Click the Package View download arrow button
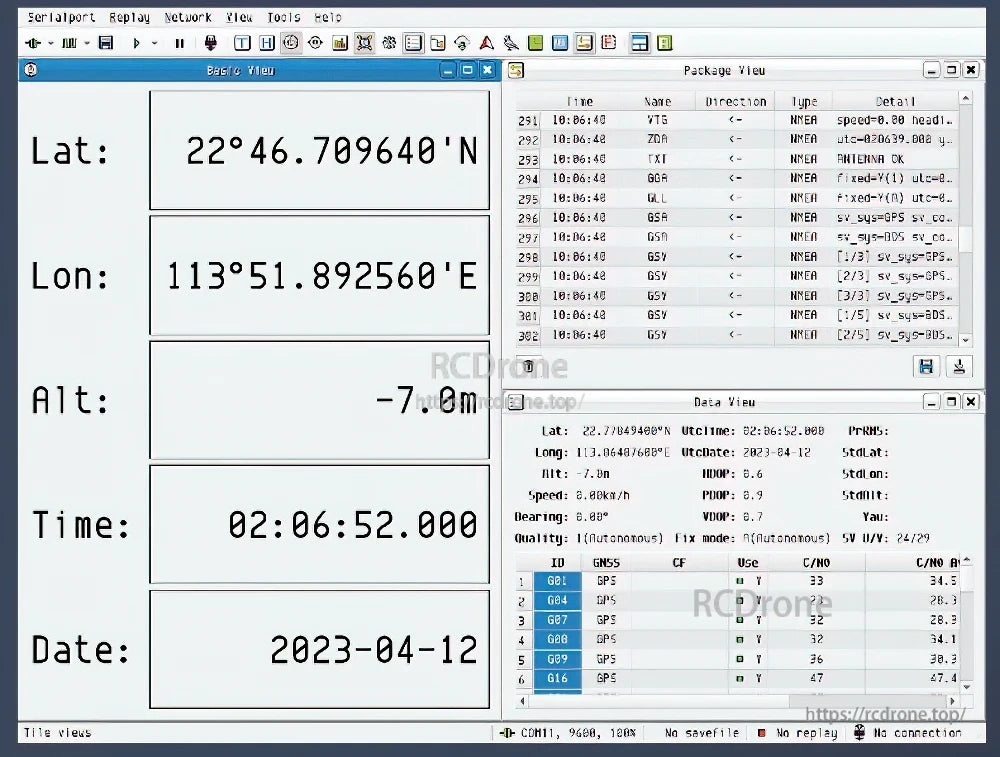1000x757 pixels. pos(959,367)
